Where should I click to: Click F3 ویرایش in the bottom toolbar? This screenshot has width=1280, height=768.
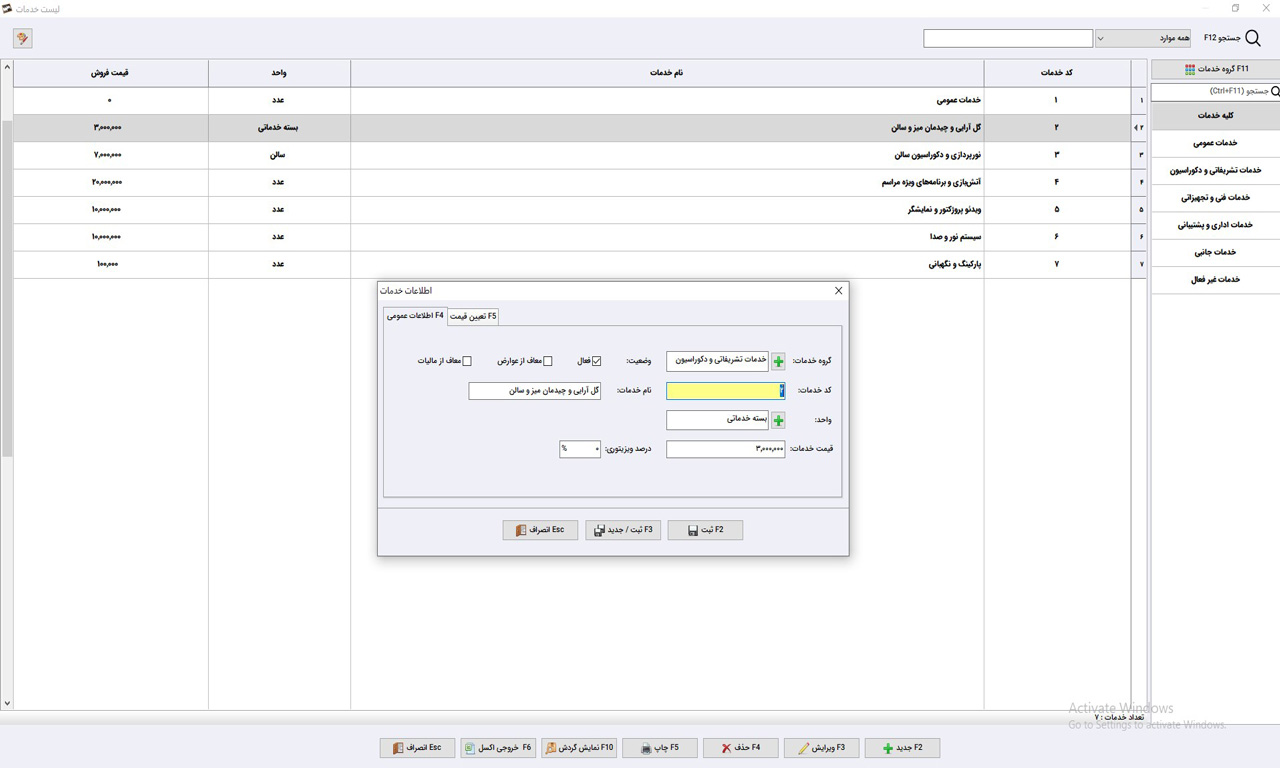pyautogui.click(x=822, y=748)
